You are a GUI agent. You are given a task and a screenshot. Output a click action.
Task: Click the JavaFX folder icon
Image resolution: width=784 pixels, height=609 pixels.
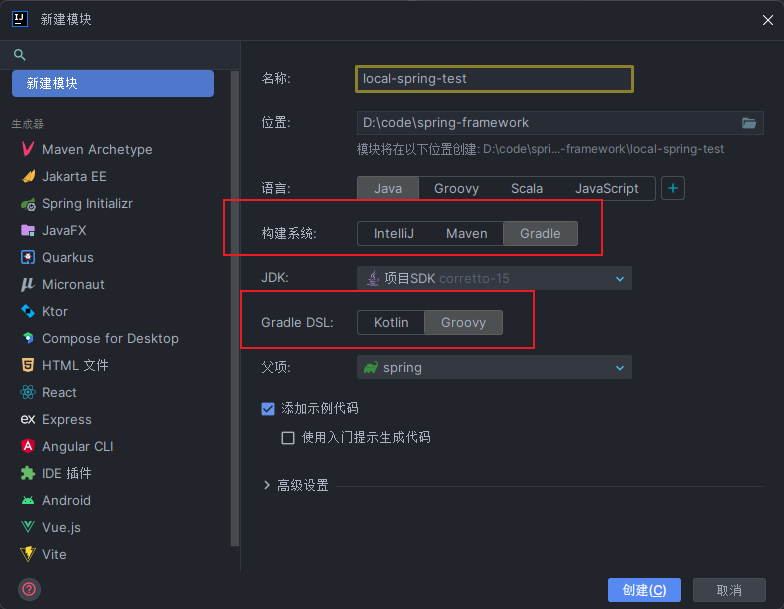(28, 230)
